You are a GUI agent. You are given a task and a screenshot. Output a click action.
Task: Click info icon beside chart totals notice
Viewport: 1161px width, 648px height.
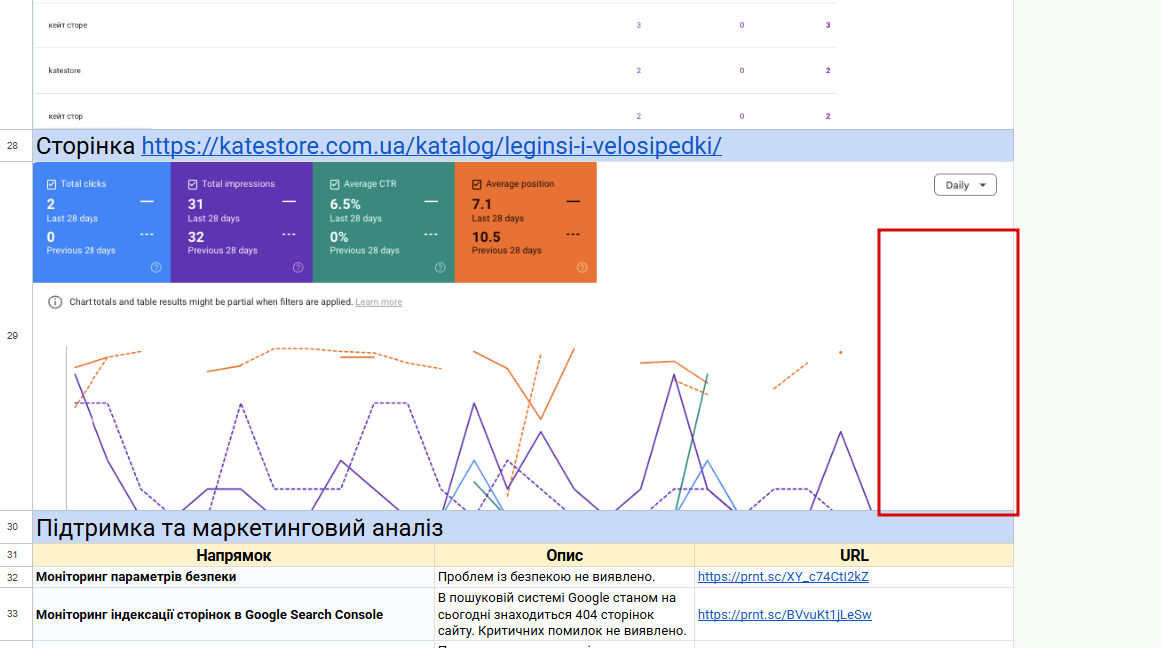click(55, 302)
